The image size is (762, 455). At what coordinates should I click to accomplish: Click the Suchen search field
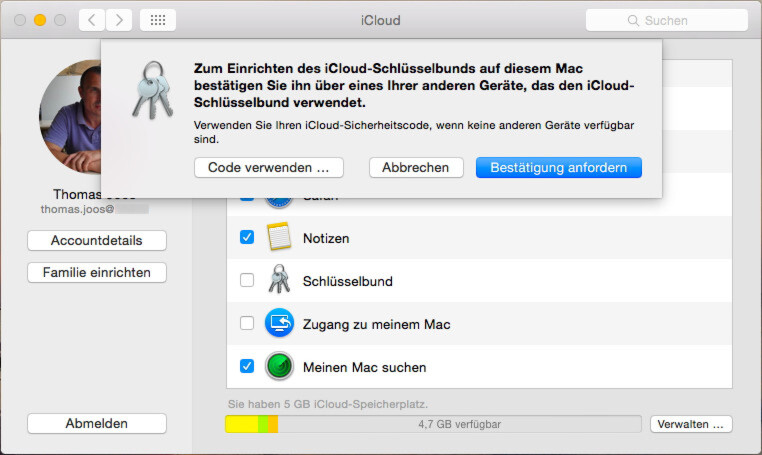tap(666, 20)
